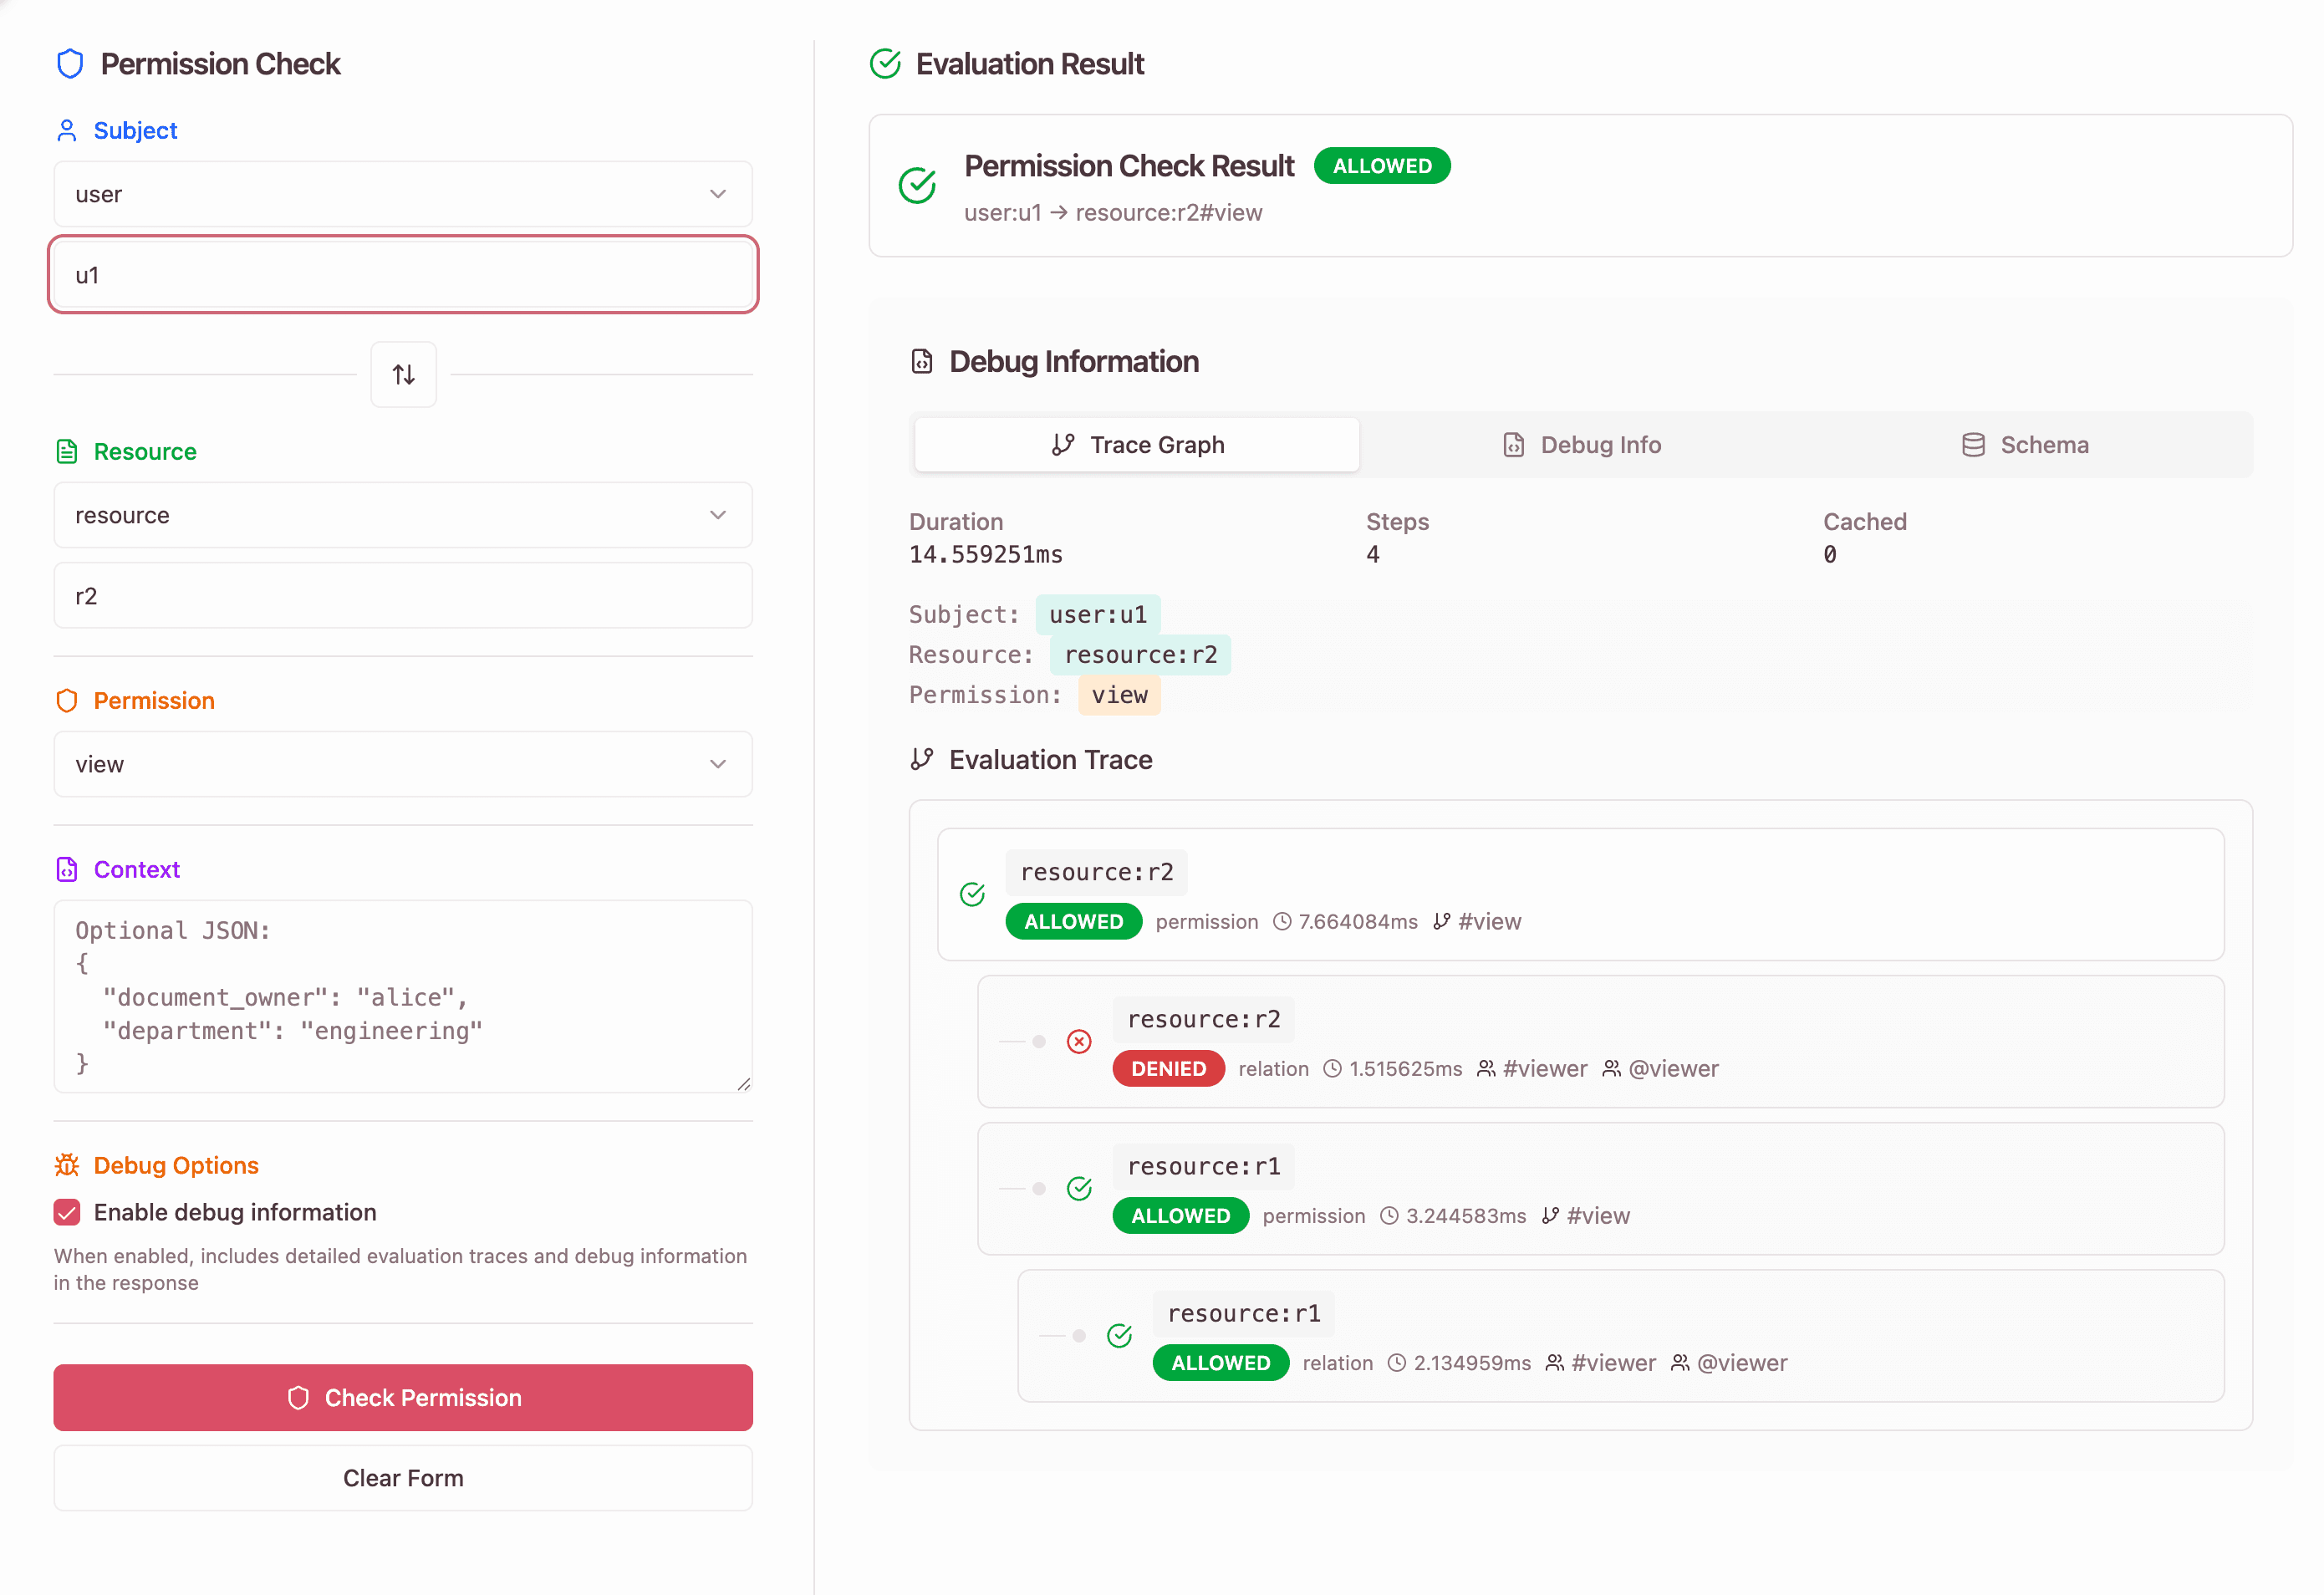Open the subject type dropdown showing user
2324x1595 pixels.
[x=403, y=193]
